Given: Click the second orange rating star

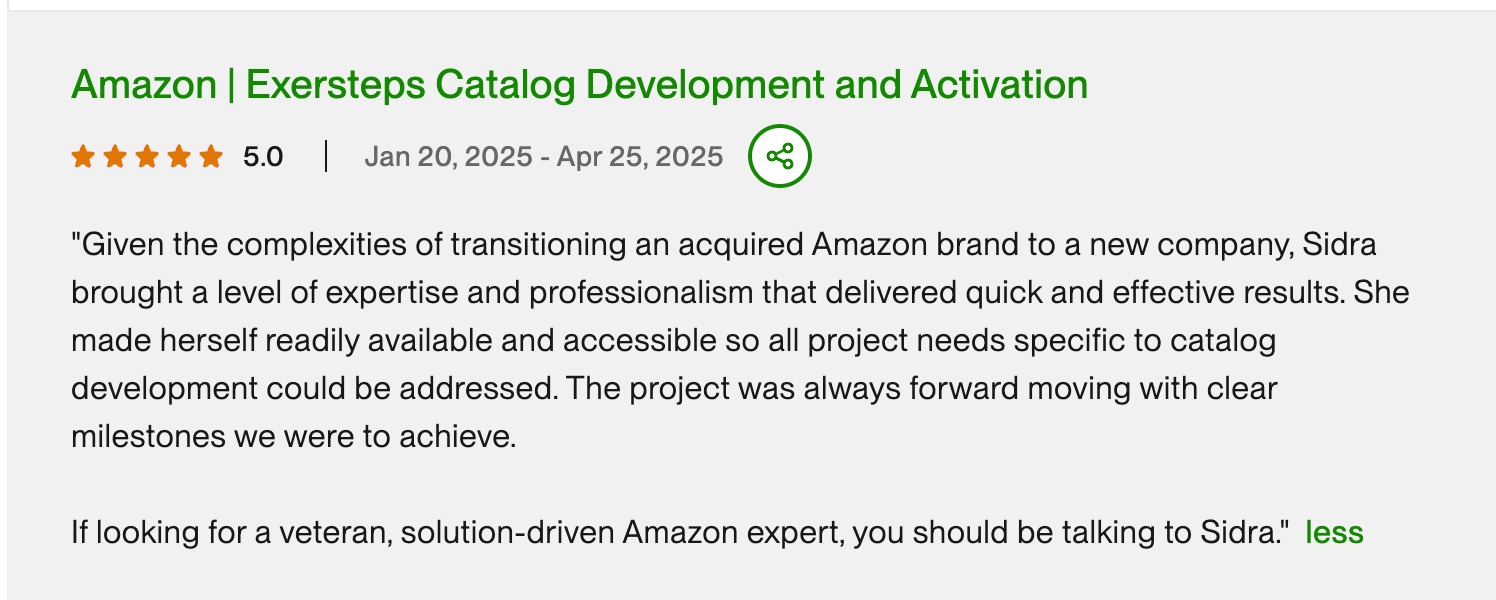Looking at the screenshot, I should coord(115,156).
